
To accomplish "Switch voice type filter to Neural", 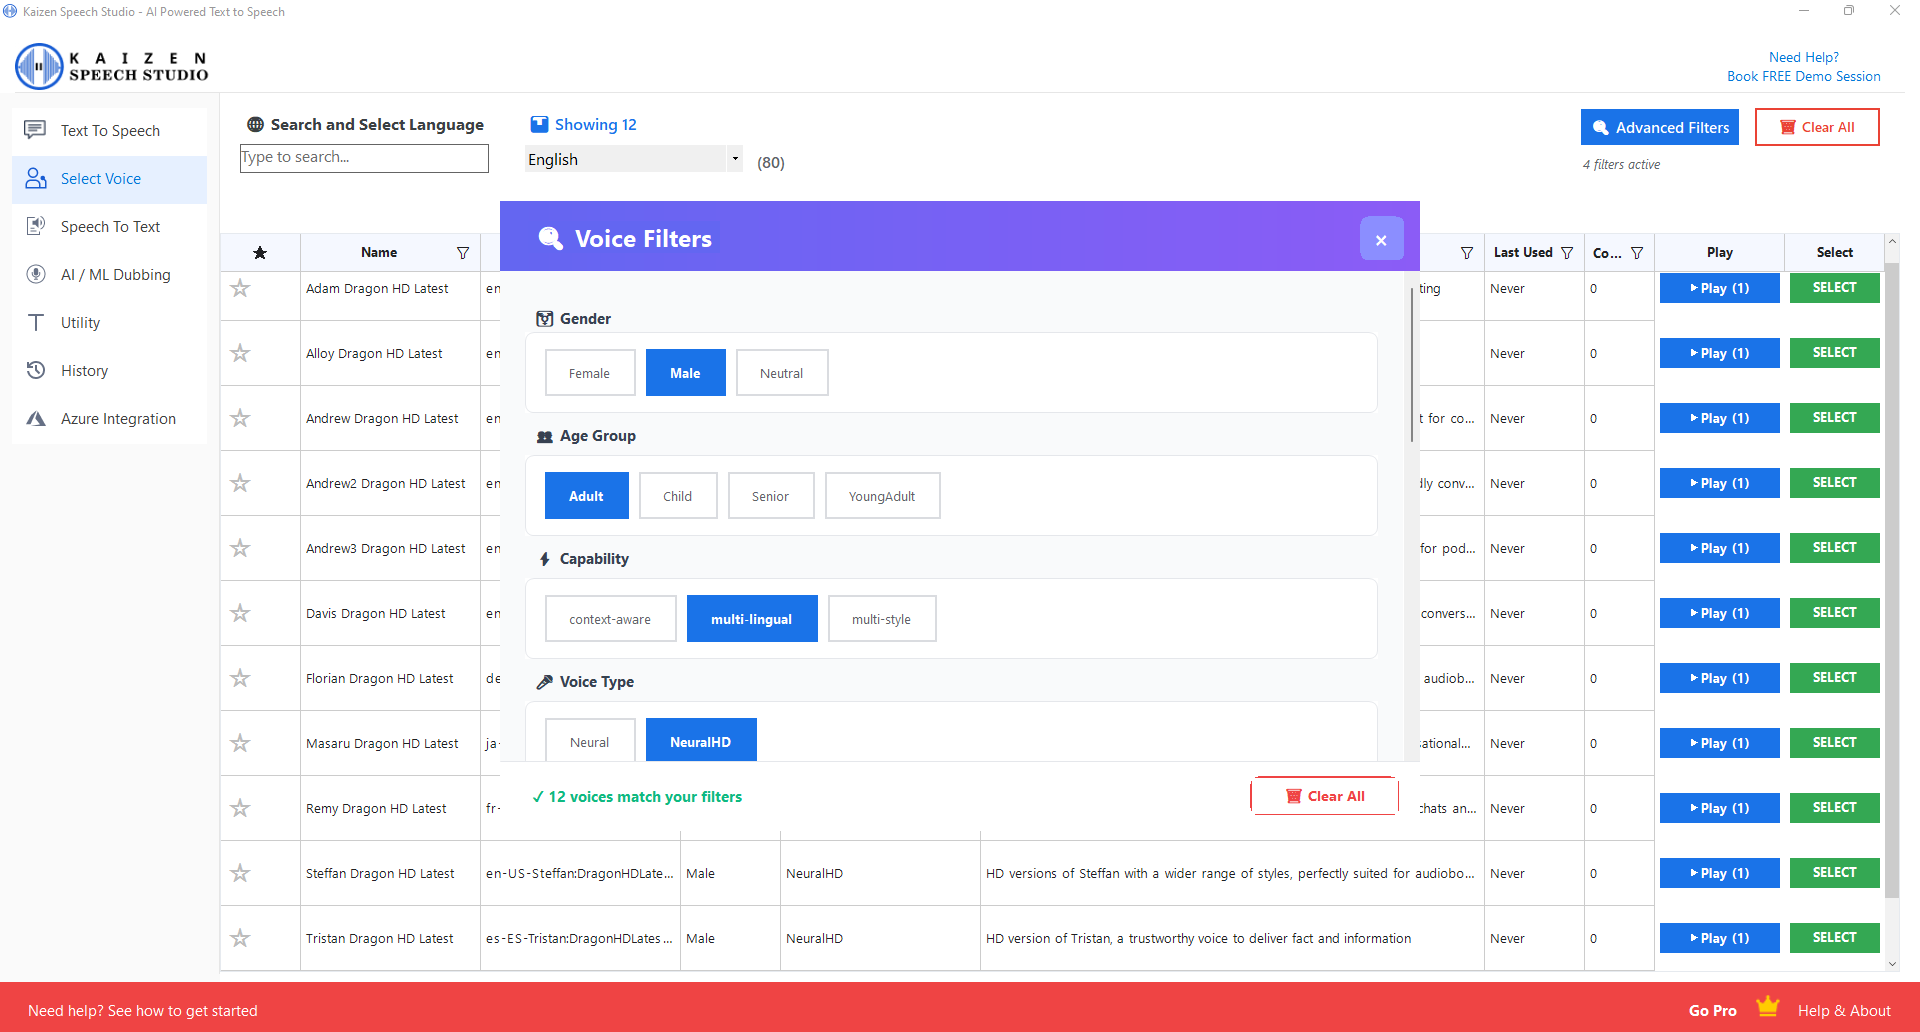I will click(589, 741).
